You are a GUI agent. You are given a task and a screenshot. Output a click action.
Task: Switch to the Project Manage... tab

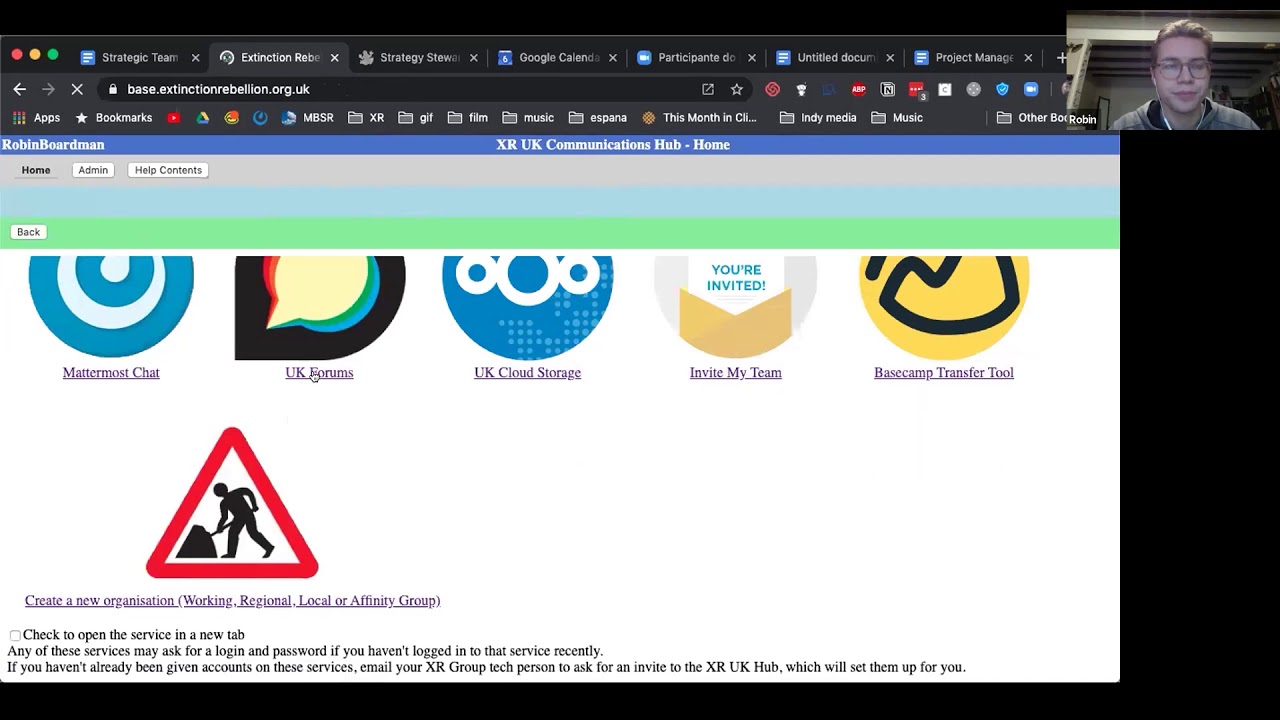click(973, 57)
